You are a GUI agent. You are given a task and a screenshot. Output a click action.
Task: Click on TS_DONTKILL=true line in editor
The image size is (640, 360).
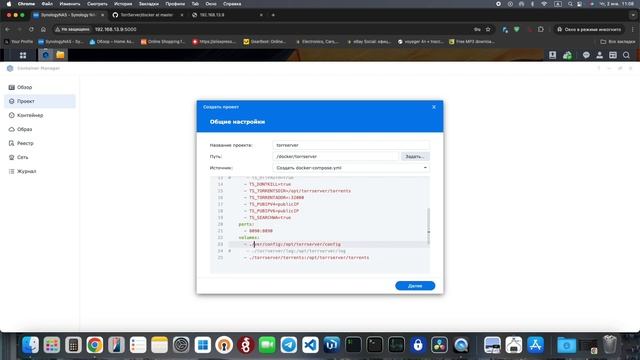point(270,184)
